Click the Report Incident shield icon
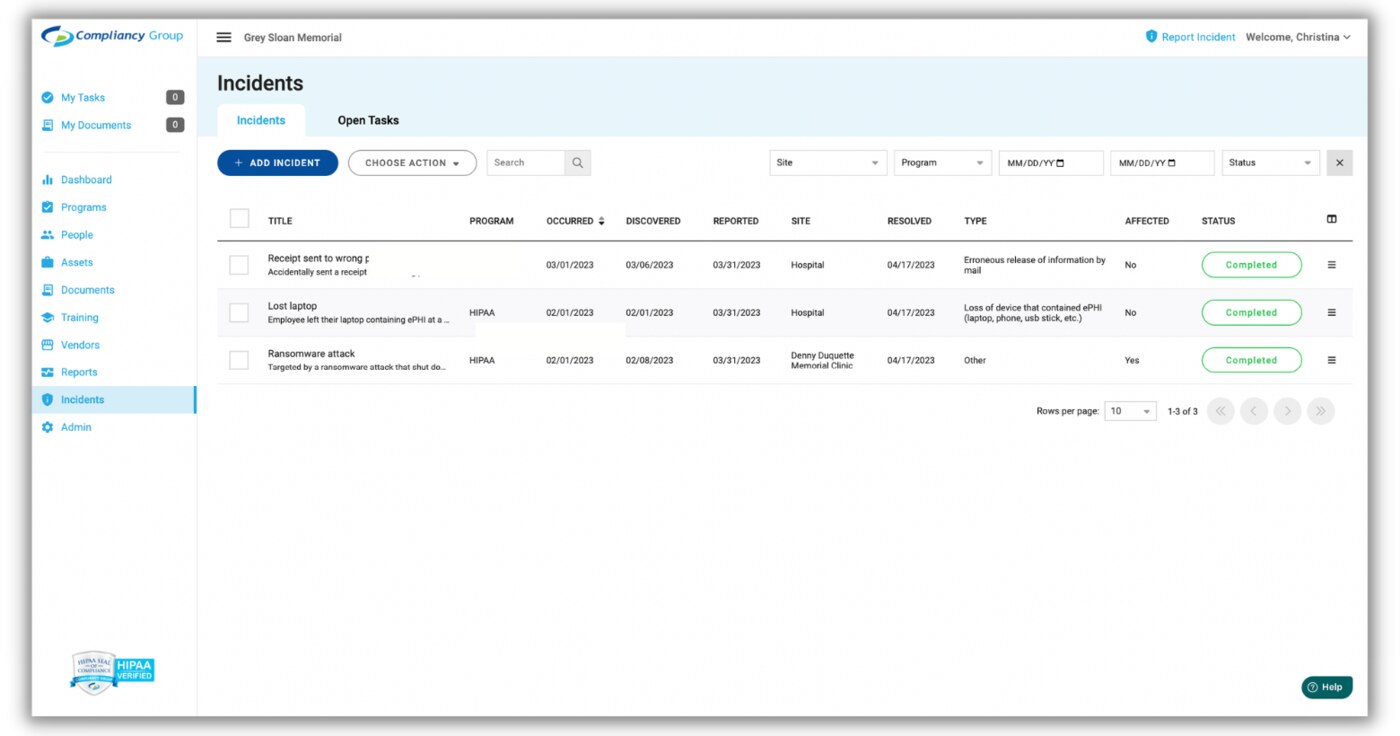 click(x=1151, y=37)
